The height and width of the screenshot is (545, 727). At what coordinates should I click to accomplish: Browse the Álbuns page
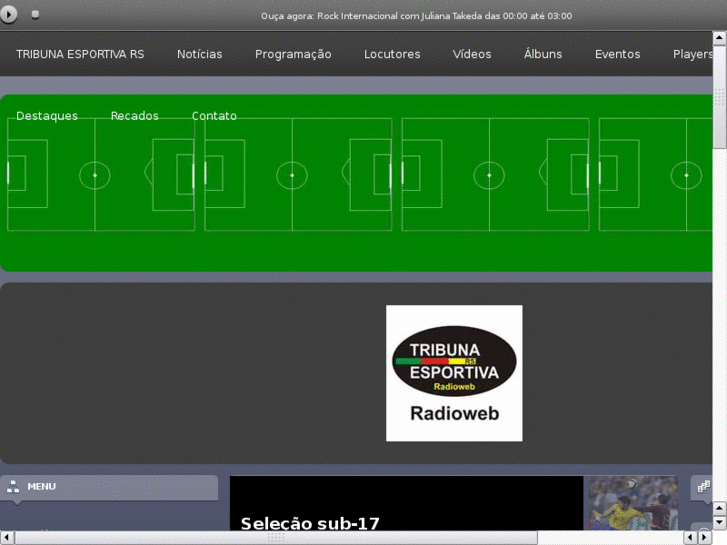pyautogui.click(x=543, y=54)
